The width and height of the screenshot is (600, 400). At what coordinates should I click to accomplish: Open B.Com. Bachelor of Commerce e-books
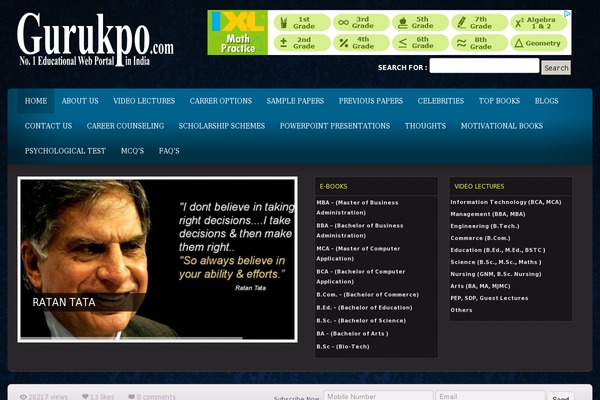coord(367,295)
